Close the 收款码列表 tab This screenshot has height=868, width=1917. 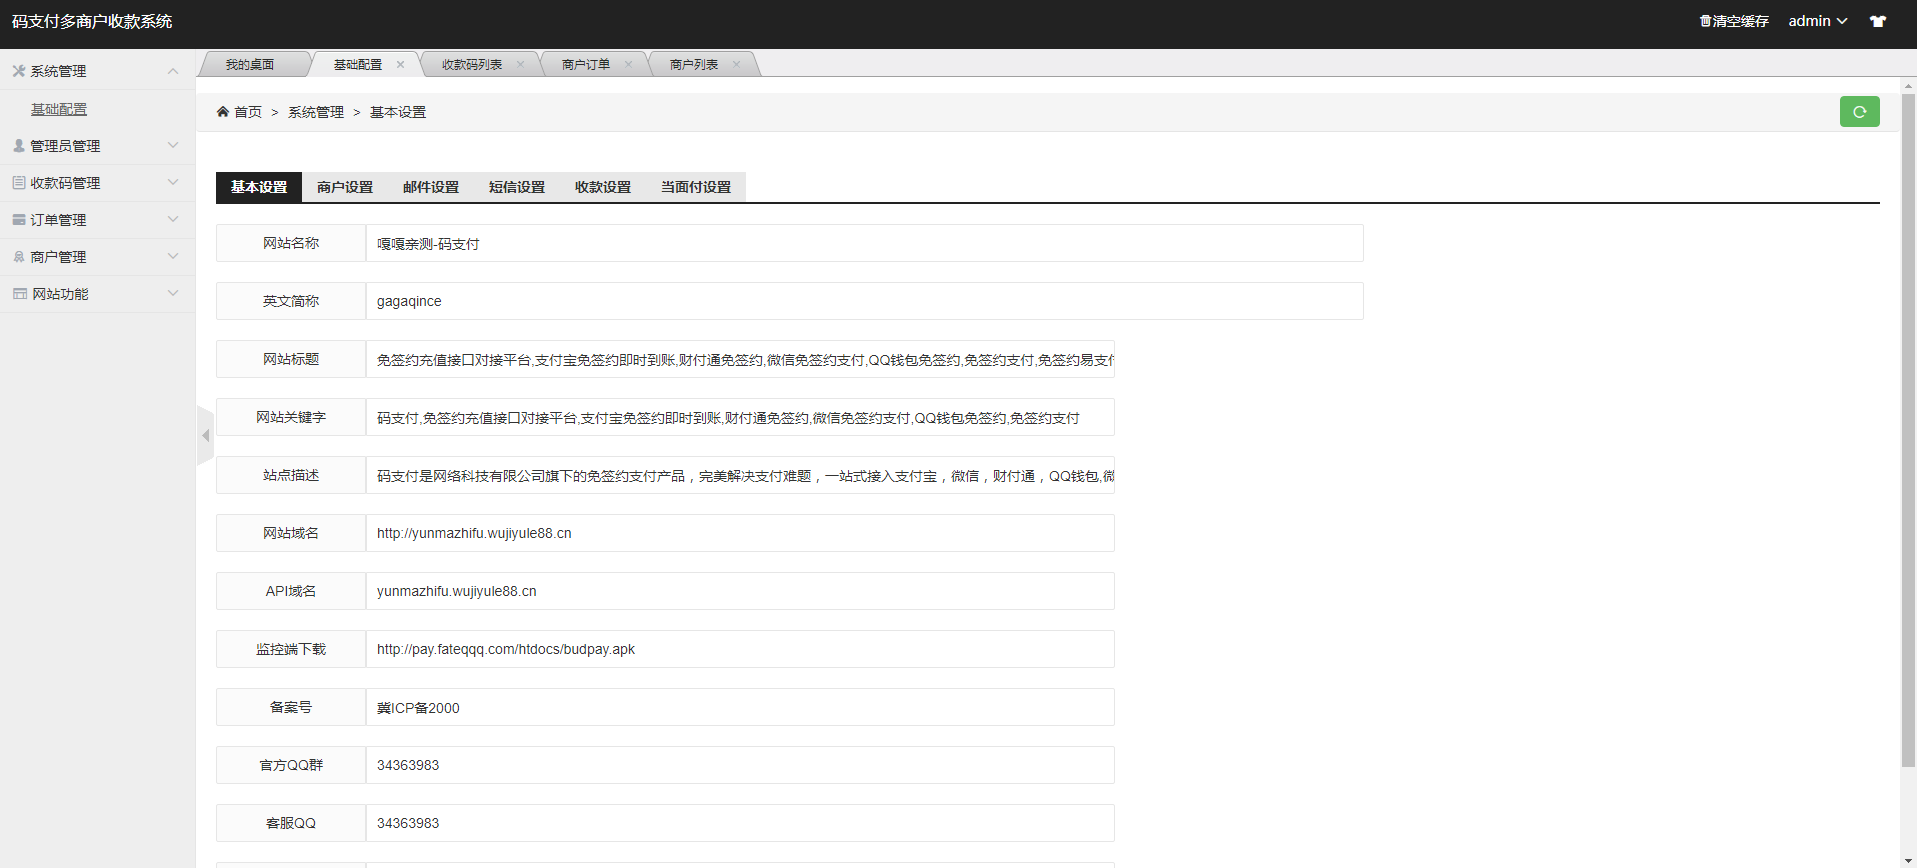pyautogui.click(x=520, y=65)
